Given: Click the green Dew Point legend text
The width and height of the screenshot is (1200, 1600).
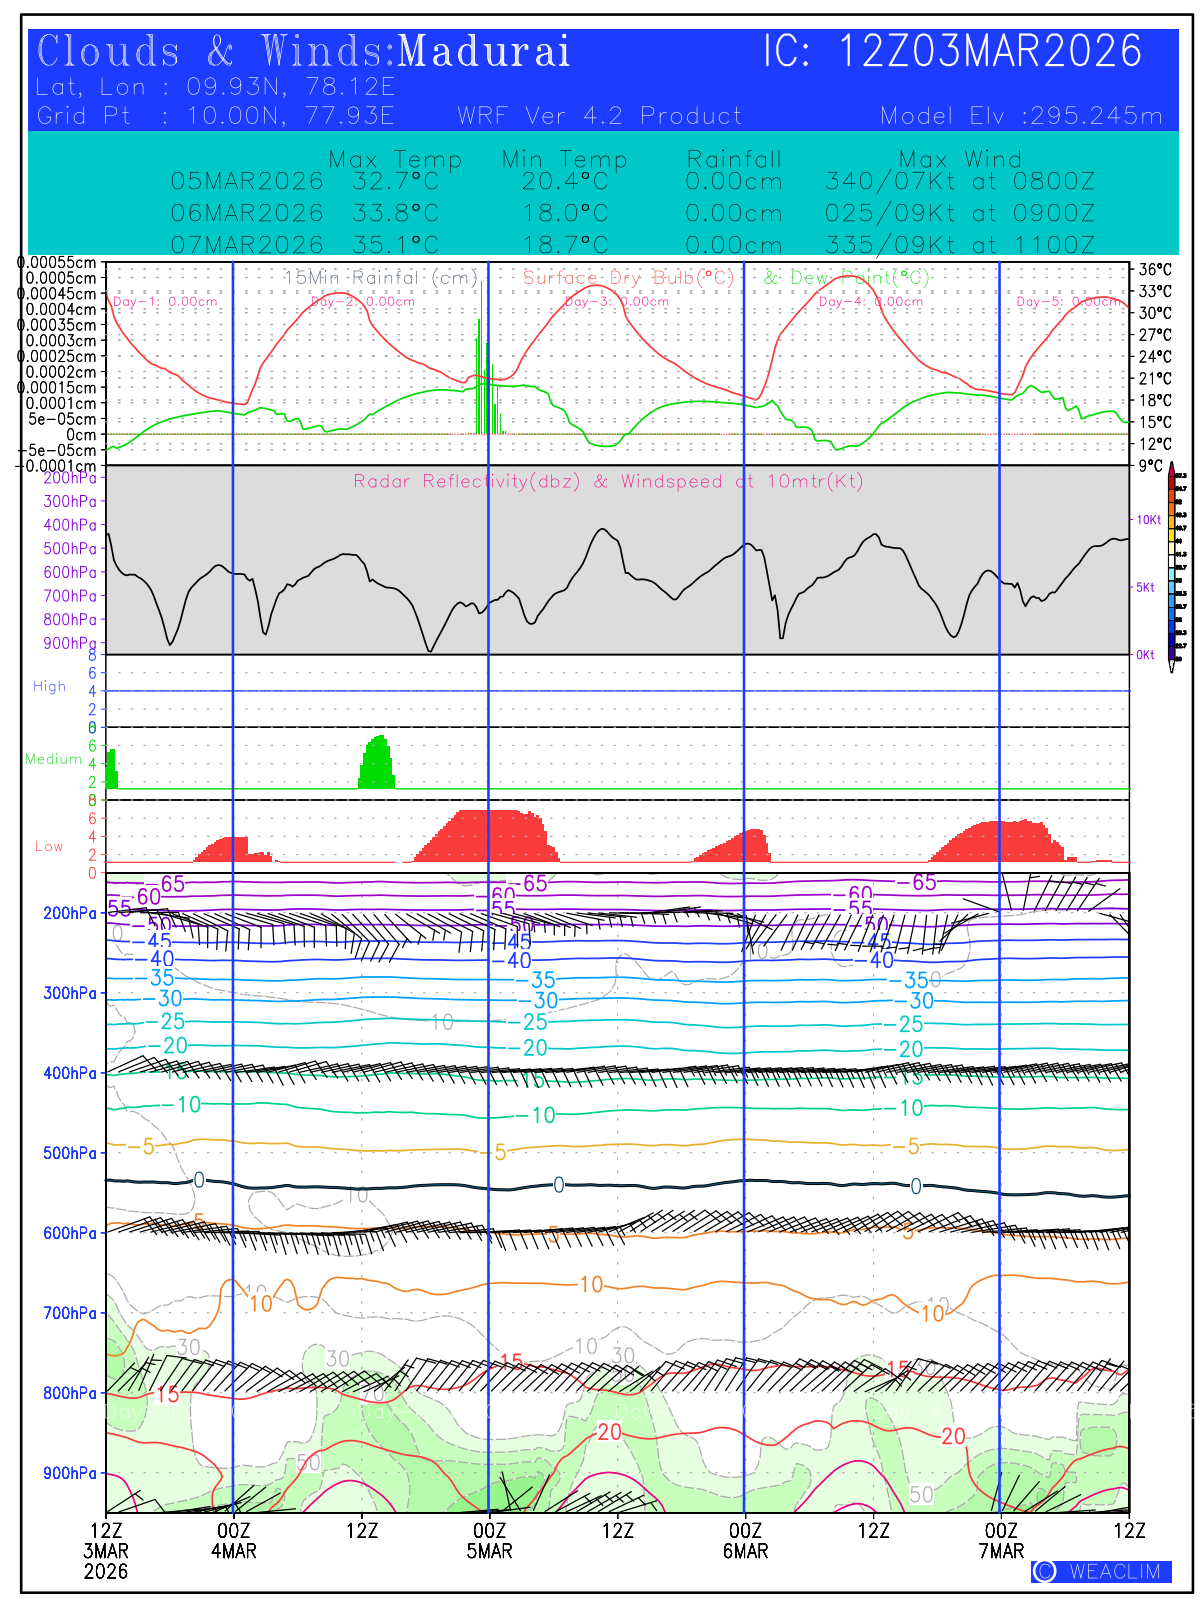Looking at the screenshot, I should 846,278.
